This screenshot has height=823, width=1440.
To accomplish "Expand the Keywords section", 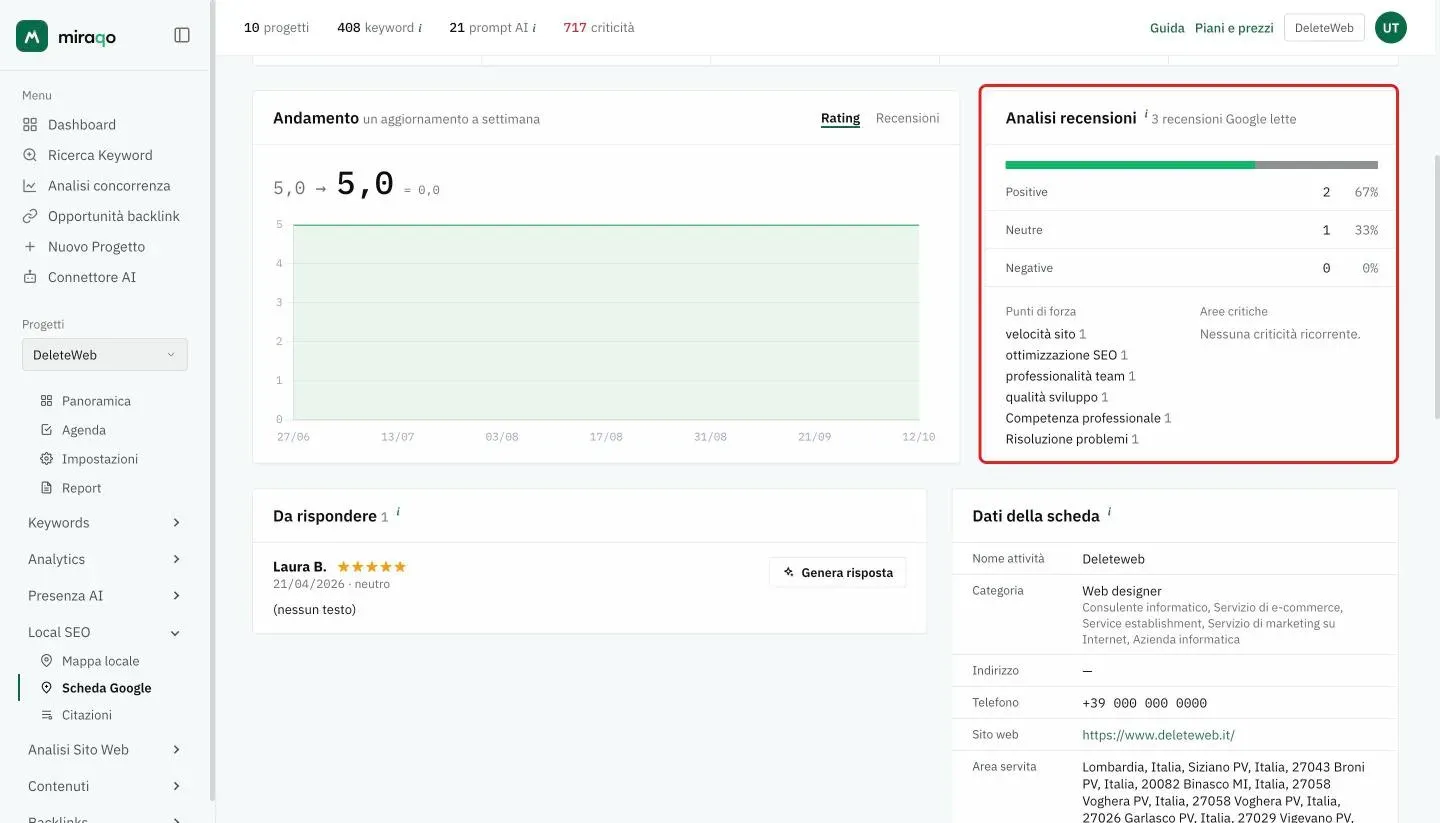I will coord(105,523).
